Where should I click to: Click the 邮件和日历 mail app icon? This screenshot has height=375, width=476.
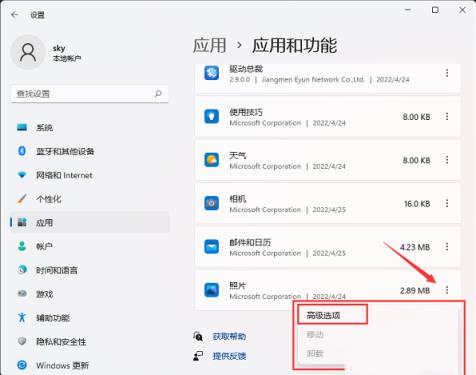click(212, 247)
